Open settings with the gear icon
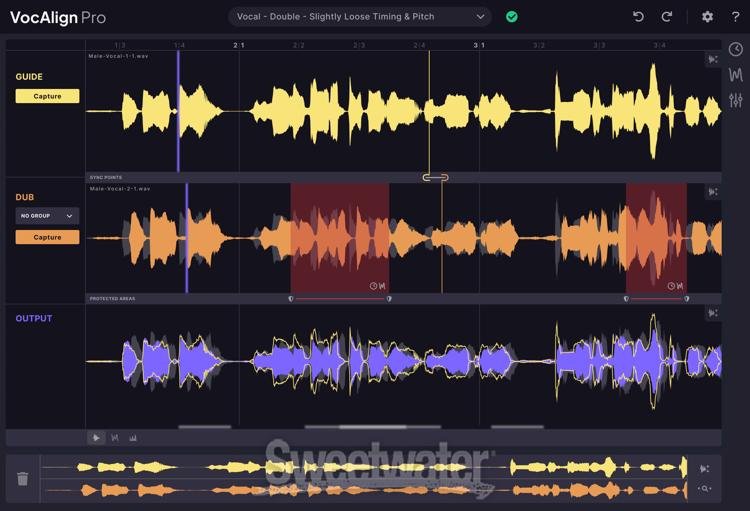The width and height of the screenshot is (750, 511). 708,17
